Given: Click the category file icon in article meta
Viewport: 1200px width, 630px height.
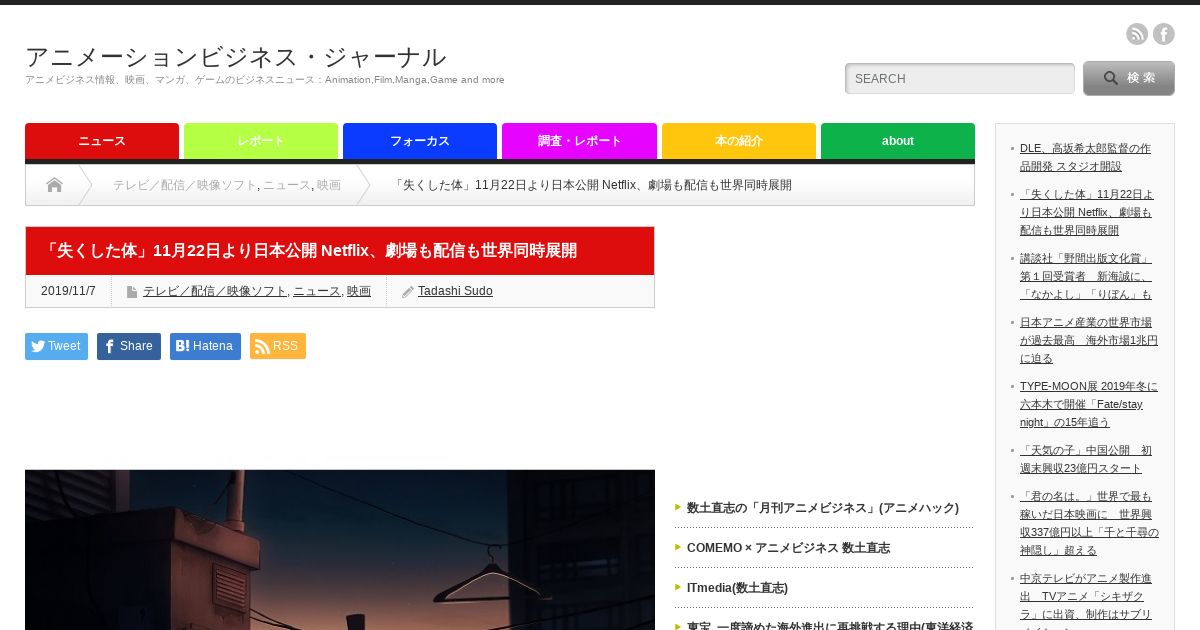Looking at the screenshot, I should pos(132,292).
